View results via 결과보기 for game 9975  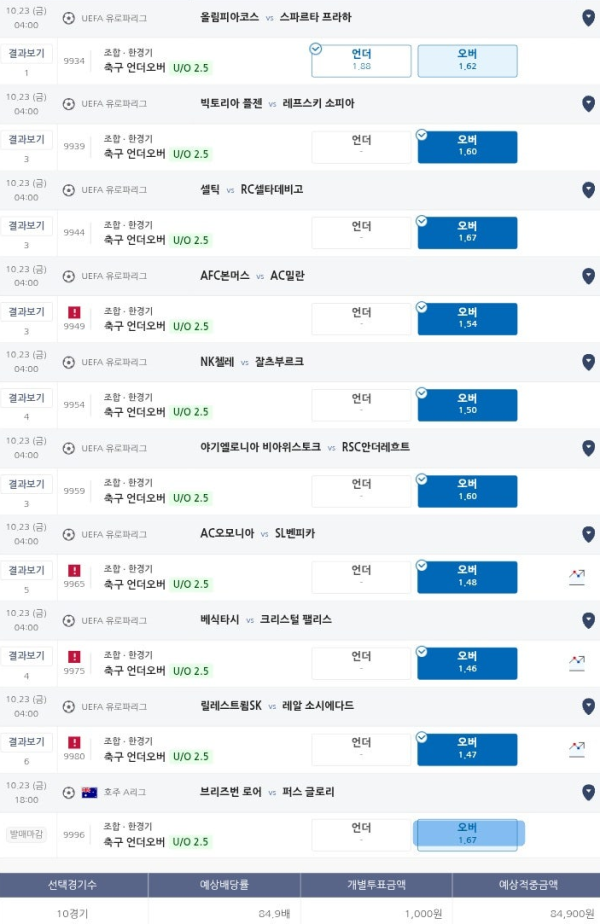tap(27, 655)
